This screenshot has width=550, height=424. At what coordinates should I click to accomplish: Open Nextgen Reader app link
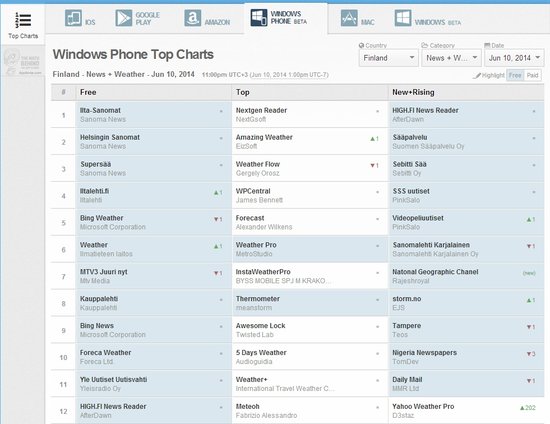tap(261, 110)
